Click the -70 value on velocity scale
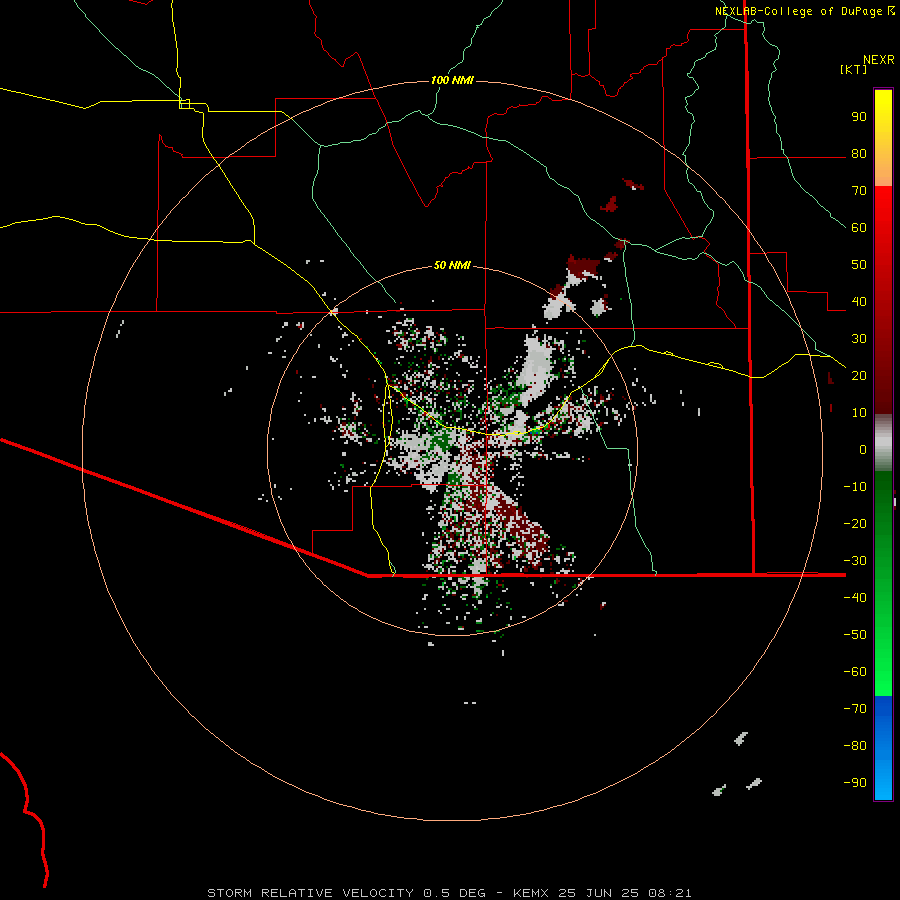 coord(855,709)
